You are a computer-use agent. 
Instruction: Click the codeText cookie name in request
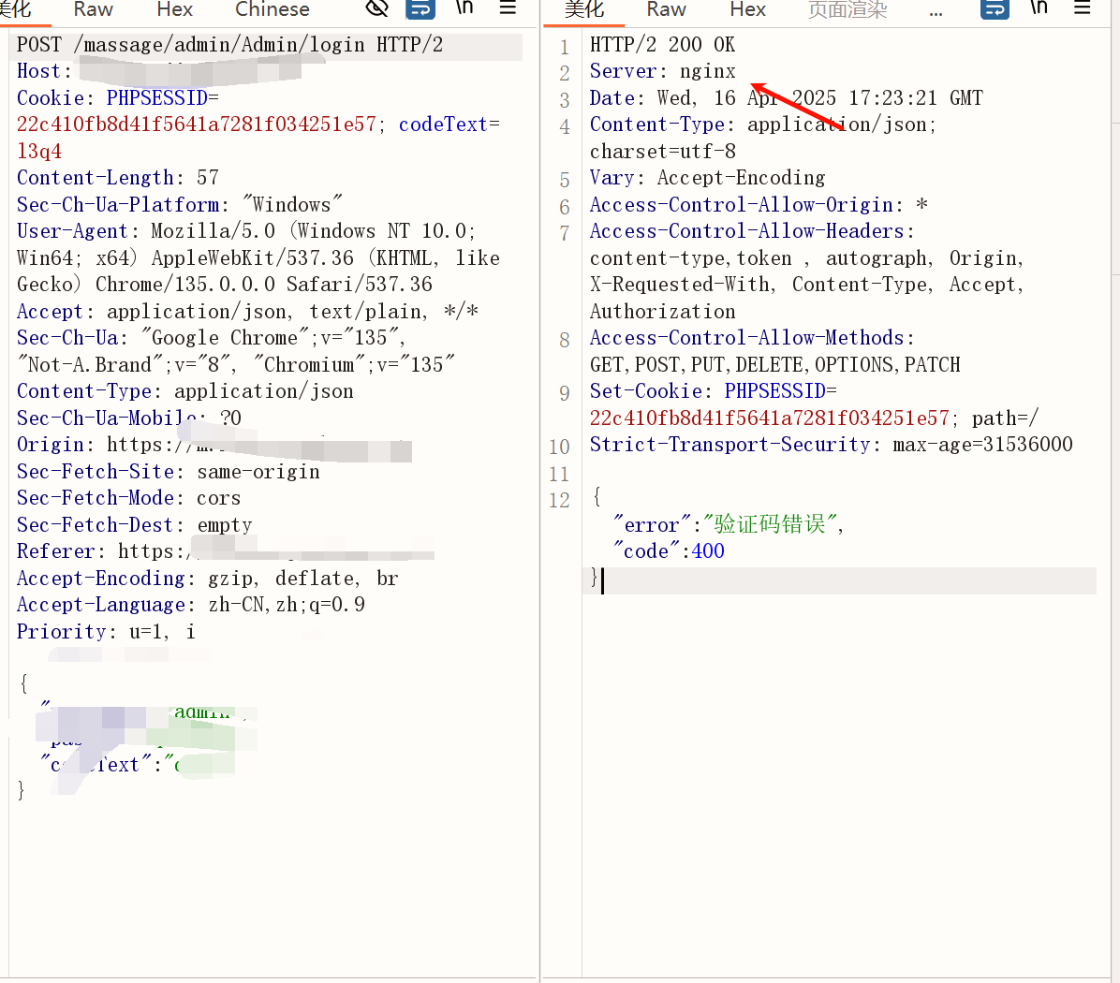tap(443, 125)
